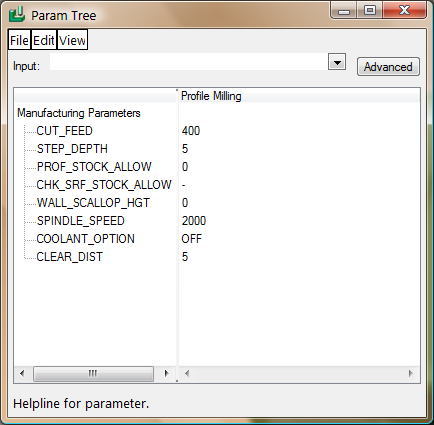Select Manufacturing Parameters tree root
The height and width of the screenshot is (425, 434).
coord(79,113)
